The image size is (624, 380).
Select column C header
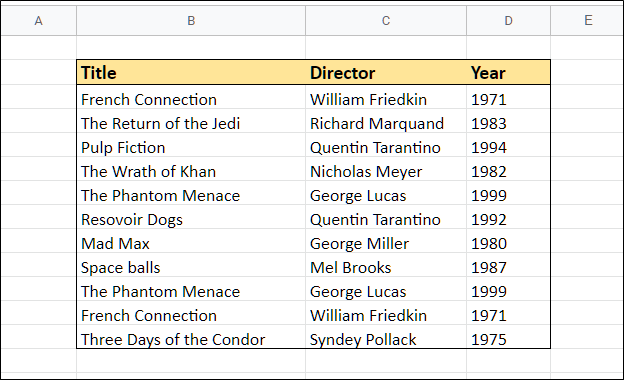tap(386, 20)
